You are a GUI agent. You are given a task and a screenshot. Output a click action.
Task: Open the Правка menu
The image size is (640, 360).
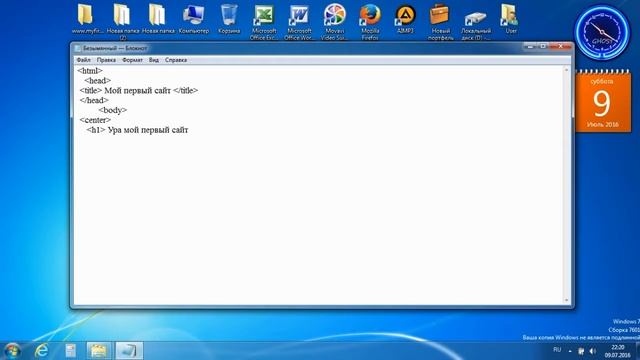point(106,60)
